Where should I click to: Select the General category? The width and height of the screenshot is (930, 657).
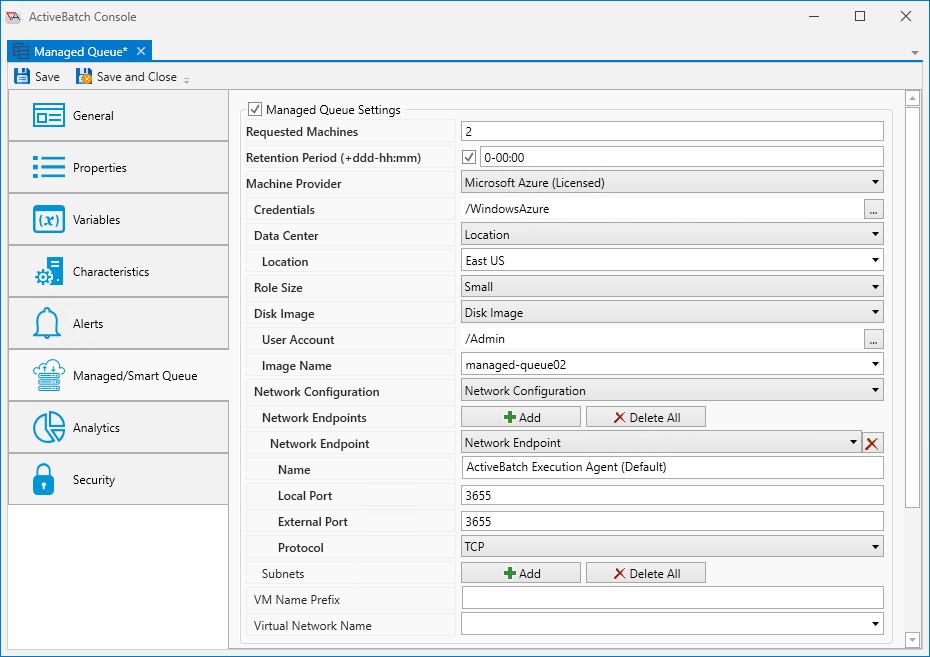(119, 116)
